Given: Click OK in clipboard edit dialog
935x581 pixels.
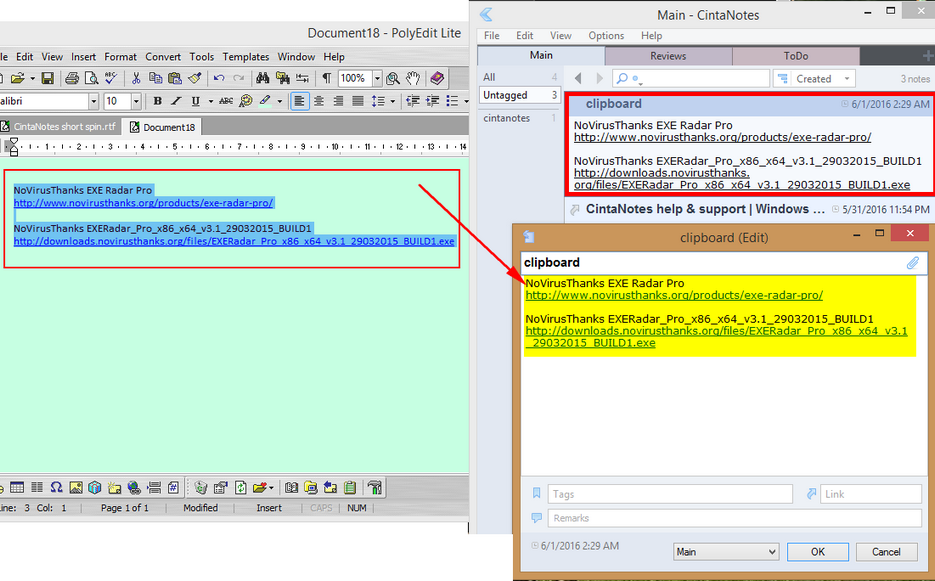Looking at the screenshot, I should point(818,552).
